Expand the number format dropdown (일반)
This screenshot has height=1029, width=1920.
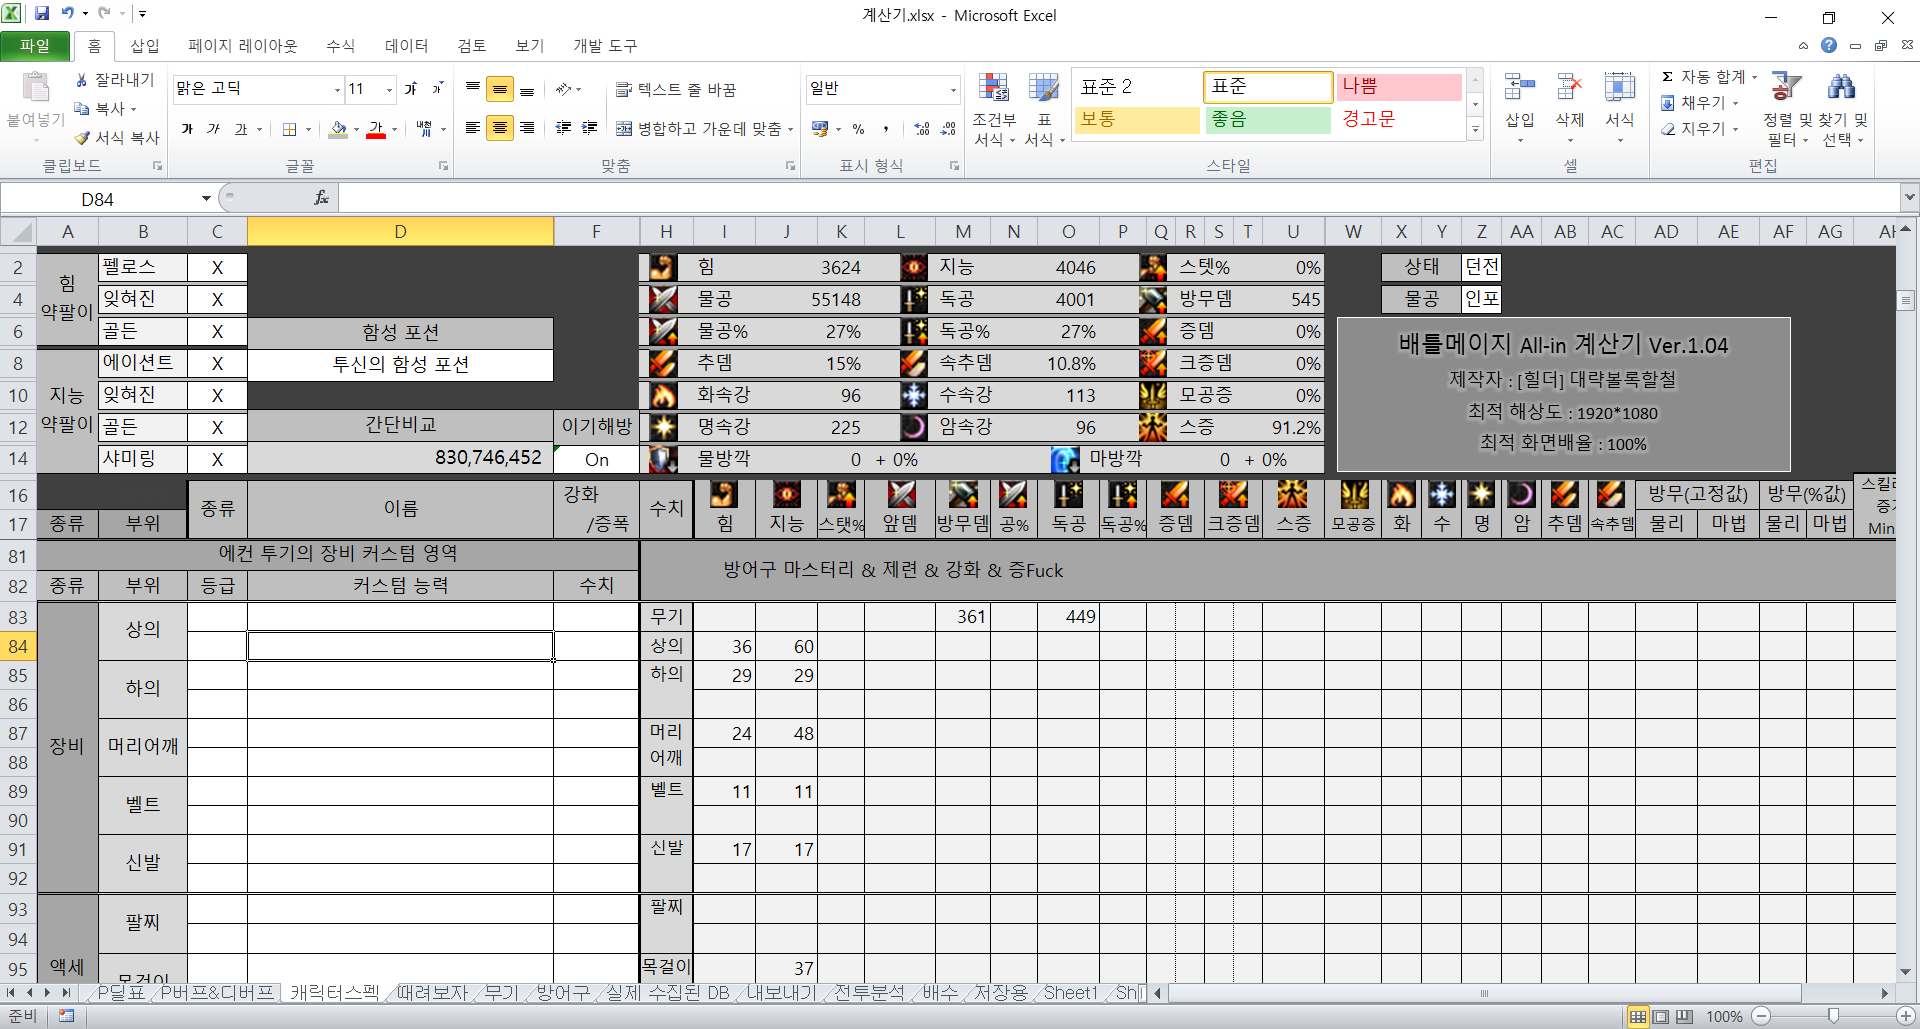(x=952, y=90)
